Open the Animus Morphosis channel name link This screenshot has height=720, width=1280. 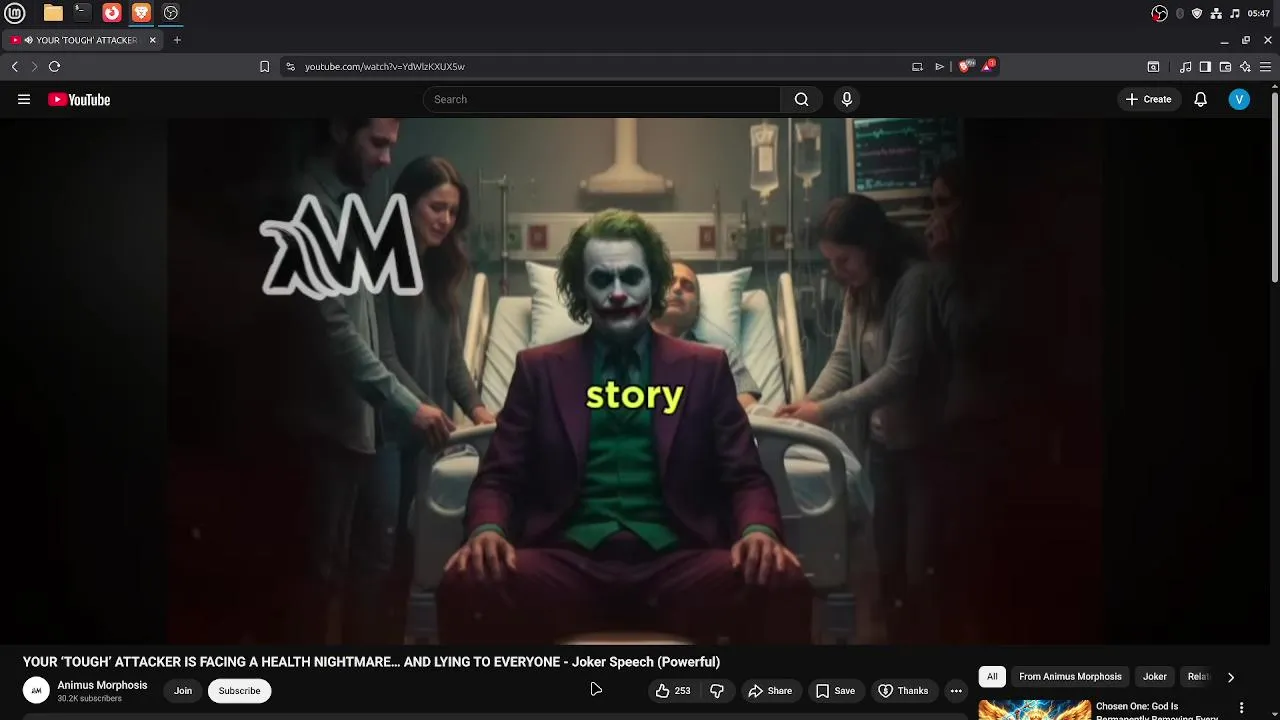pos(102,685)
